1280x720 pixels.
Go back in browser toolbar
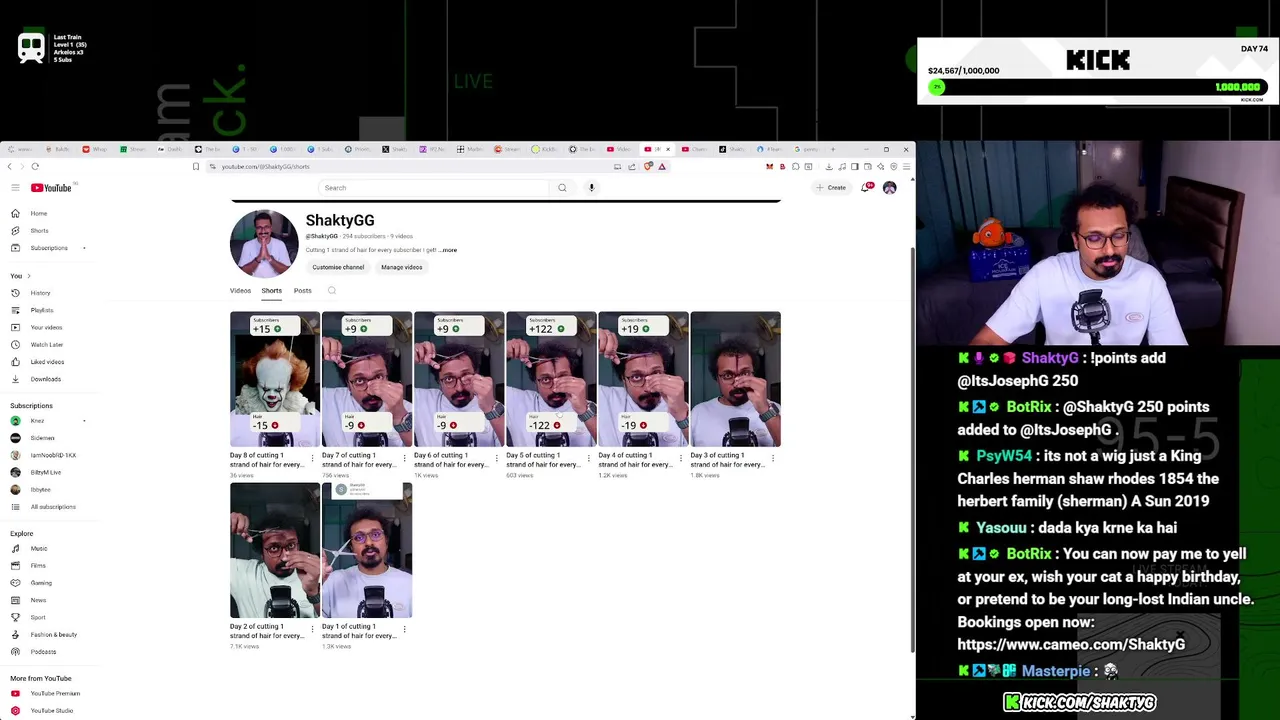pyautogui.click(x=9, y=167)
